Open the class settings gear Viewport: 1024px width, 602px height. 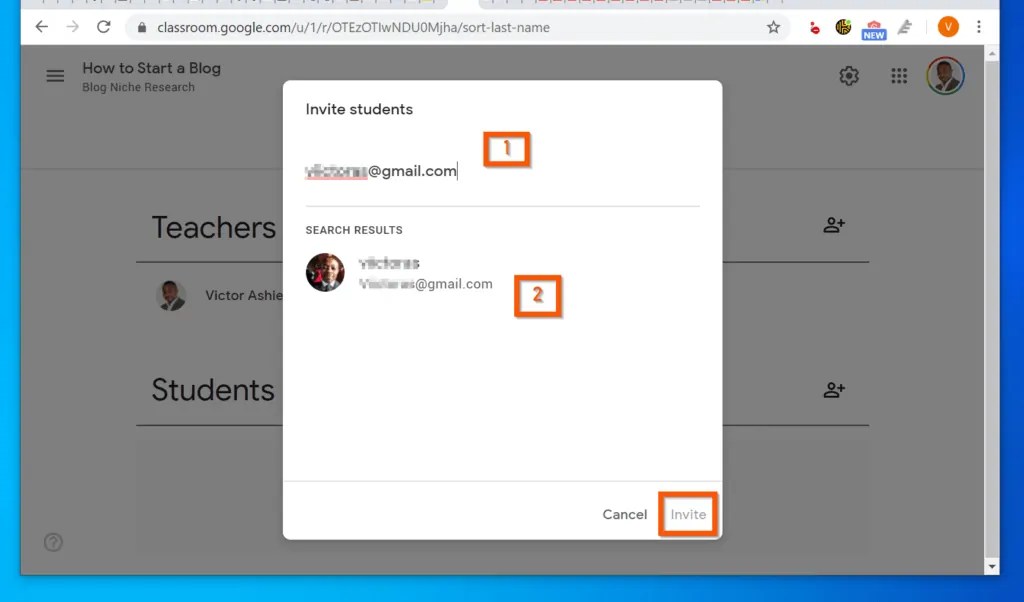coord(848,75)
